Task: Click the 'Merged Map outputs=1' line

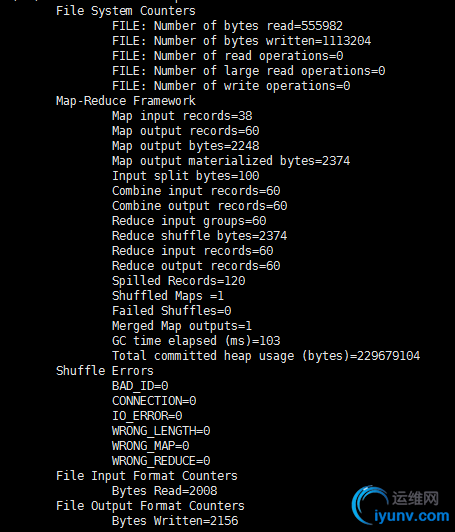Action: (x=182, y=326)
